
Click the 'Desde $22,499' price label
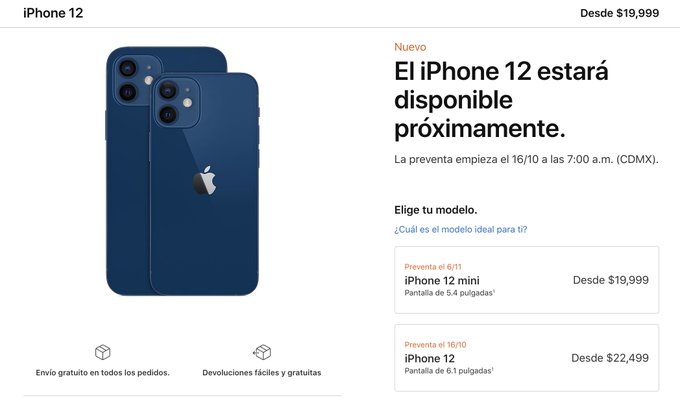click(x=610, y=358)
